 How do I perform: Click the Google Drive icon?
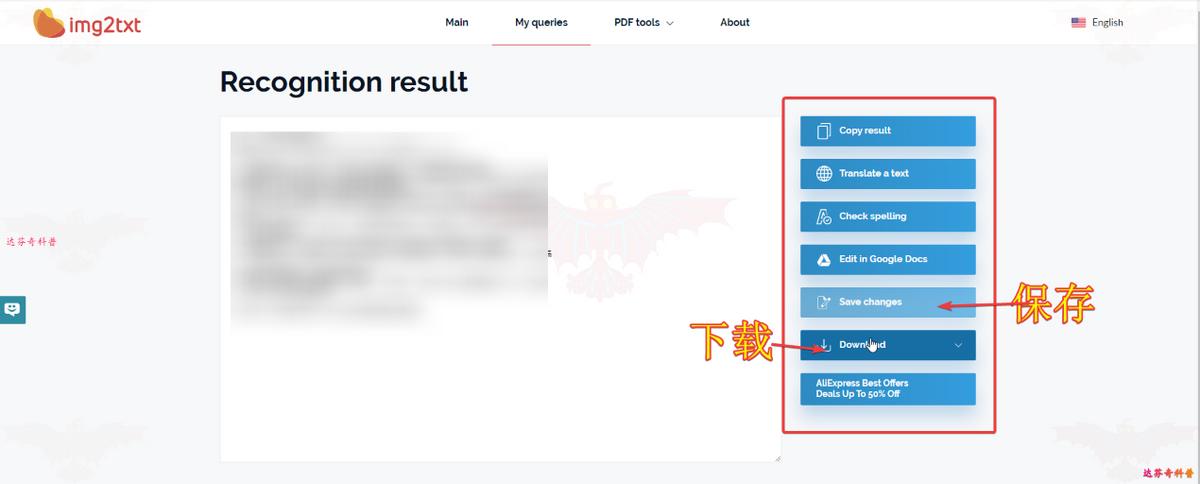click(x=824, y=259)
